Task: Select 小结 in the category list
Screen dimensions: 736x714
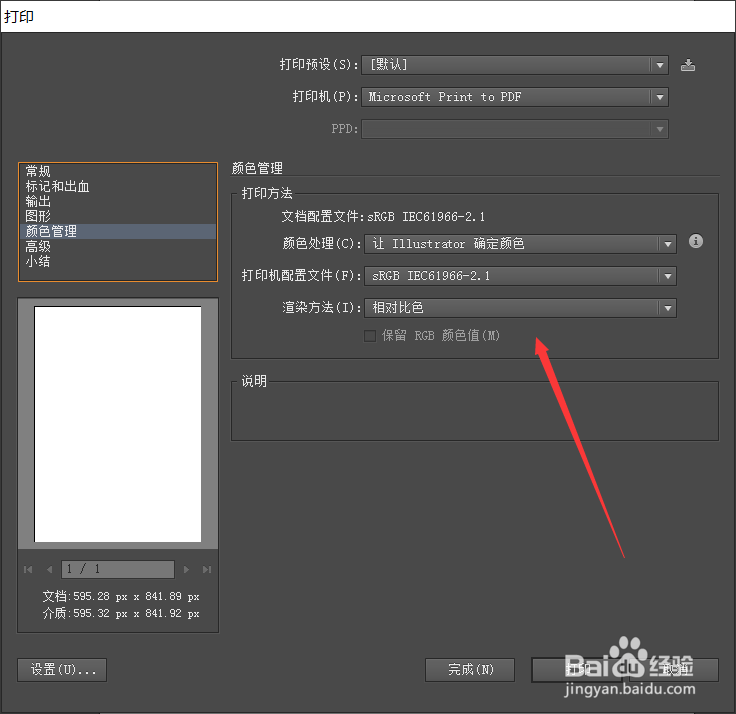Action: pyautogui.click(x=118, y=261)
